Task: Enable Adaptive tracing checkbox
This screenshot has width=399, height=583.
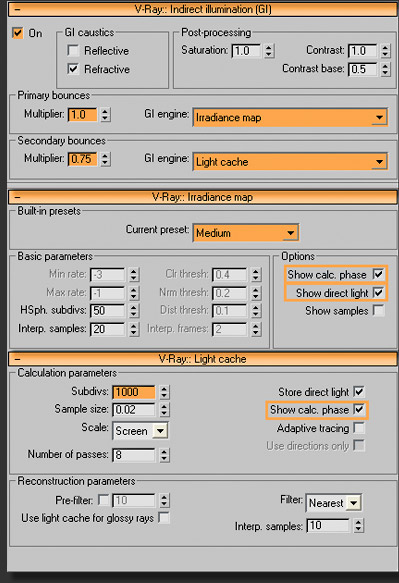Action: click(x=359, y=428)
